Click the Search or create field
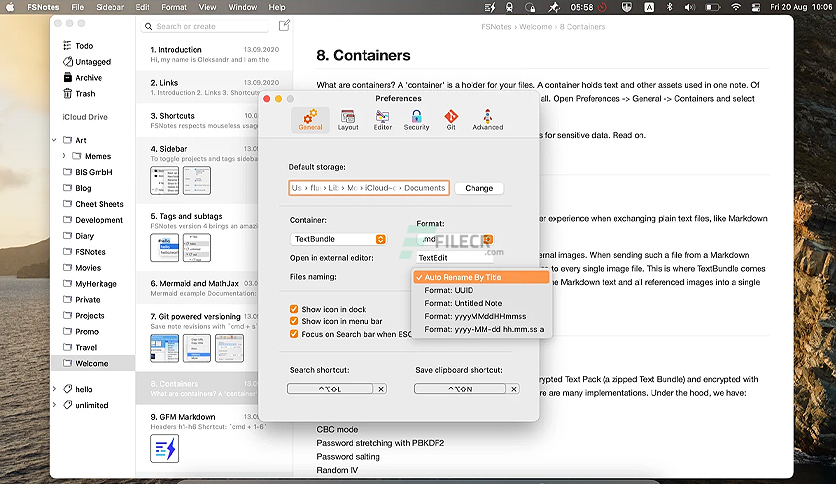This screenshot has height=484, width=836. pos(205,26)
